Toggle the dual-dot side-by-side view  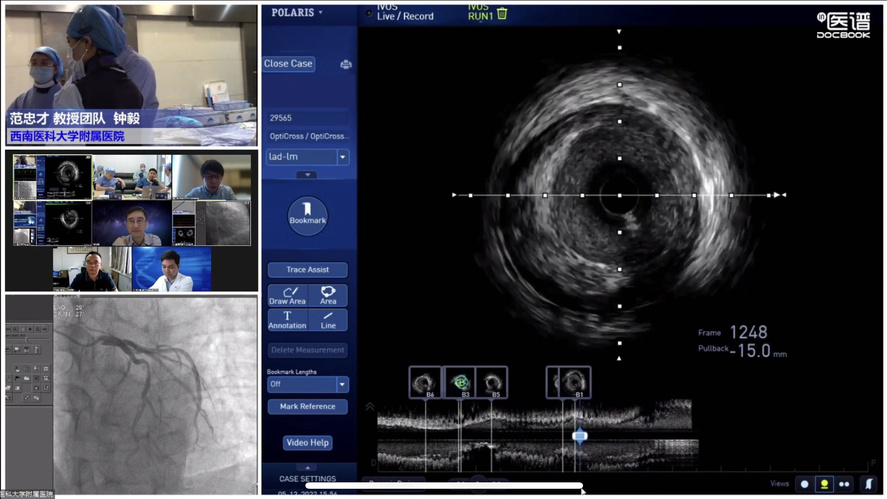[x=845, y=484]
